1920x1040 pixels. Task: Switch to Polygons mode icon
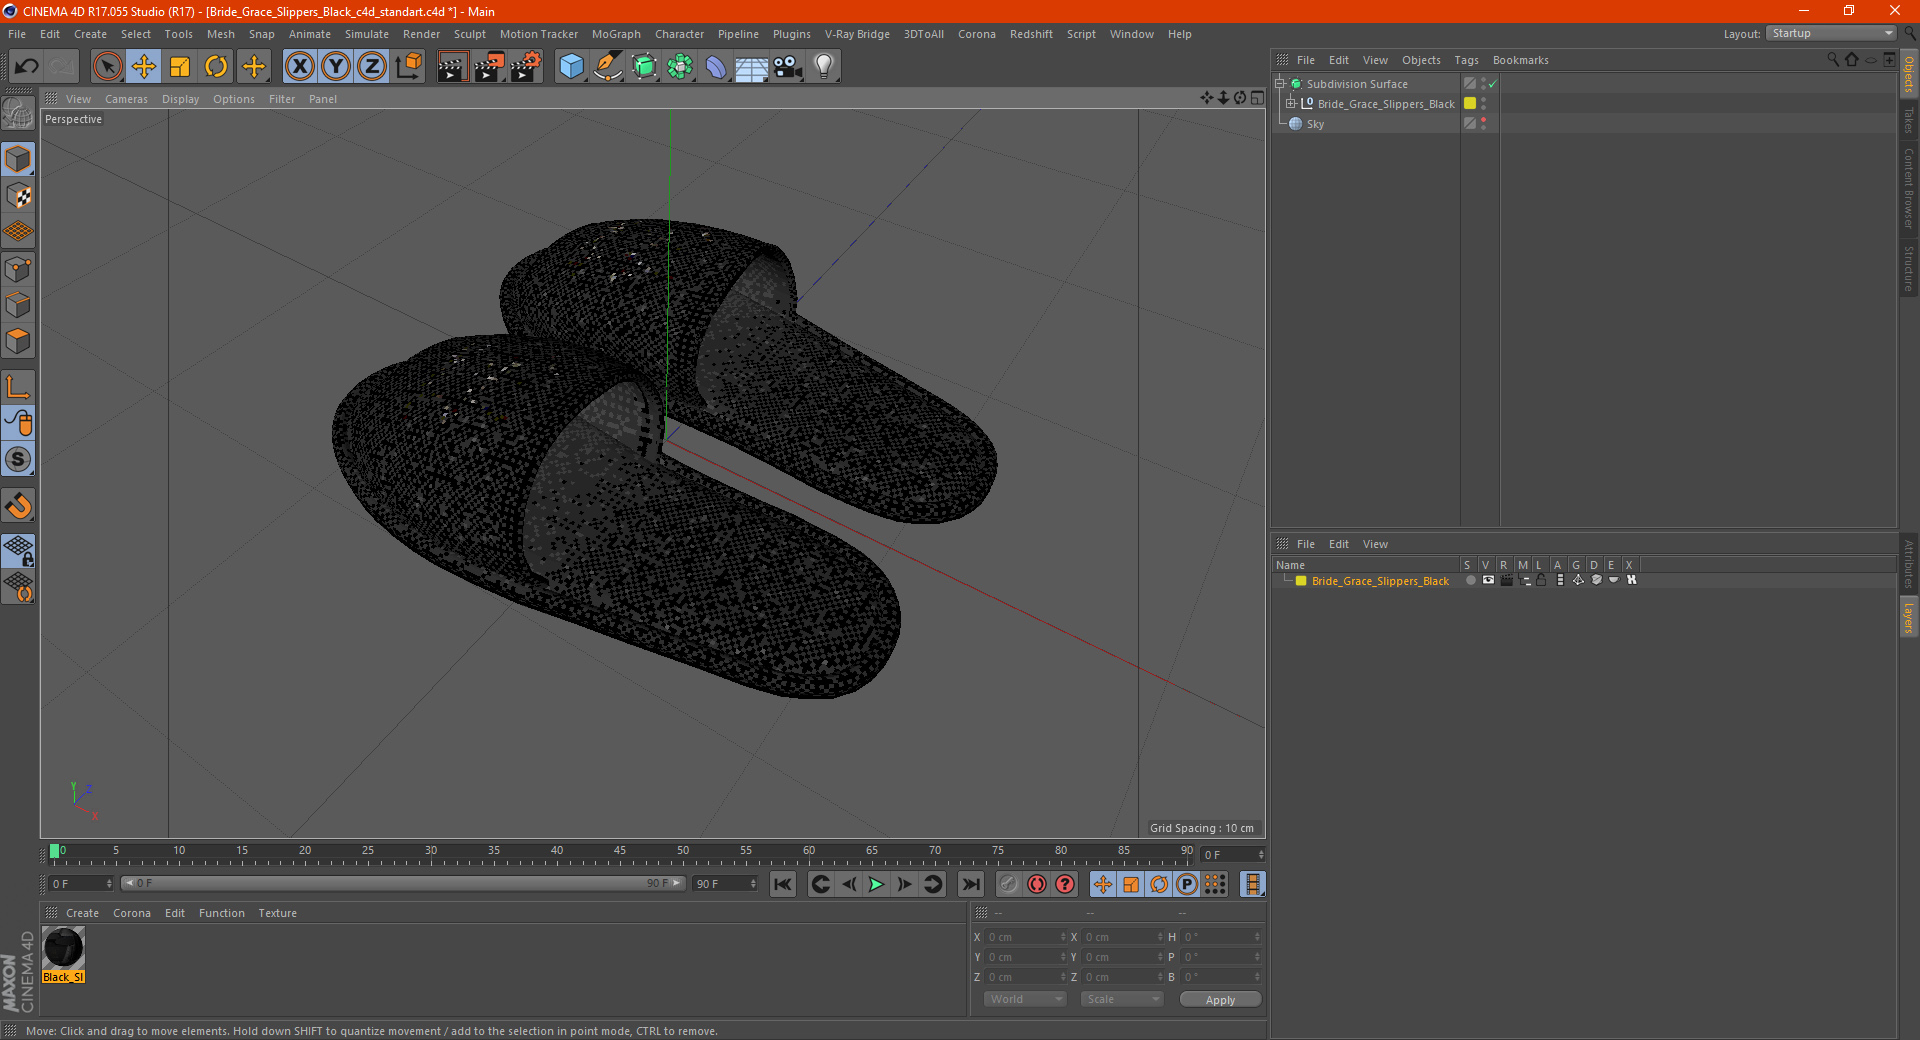coord(18,341)
